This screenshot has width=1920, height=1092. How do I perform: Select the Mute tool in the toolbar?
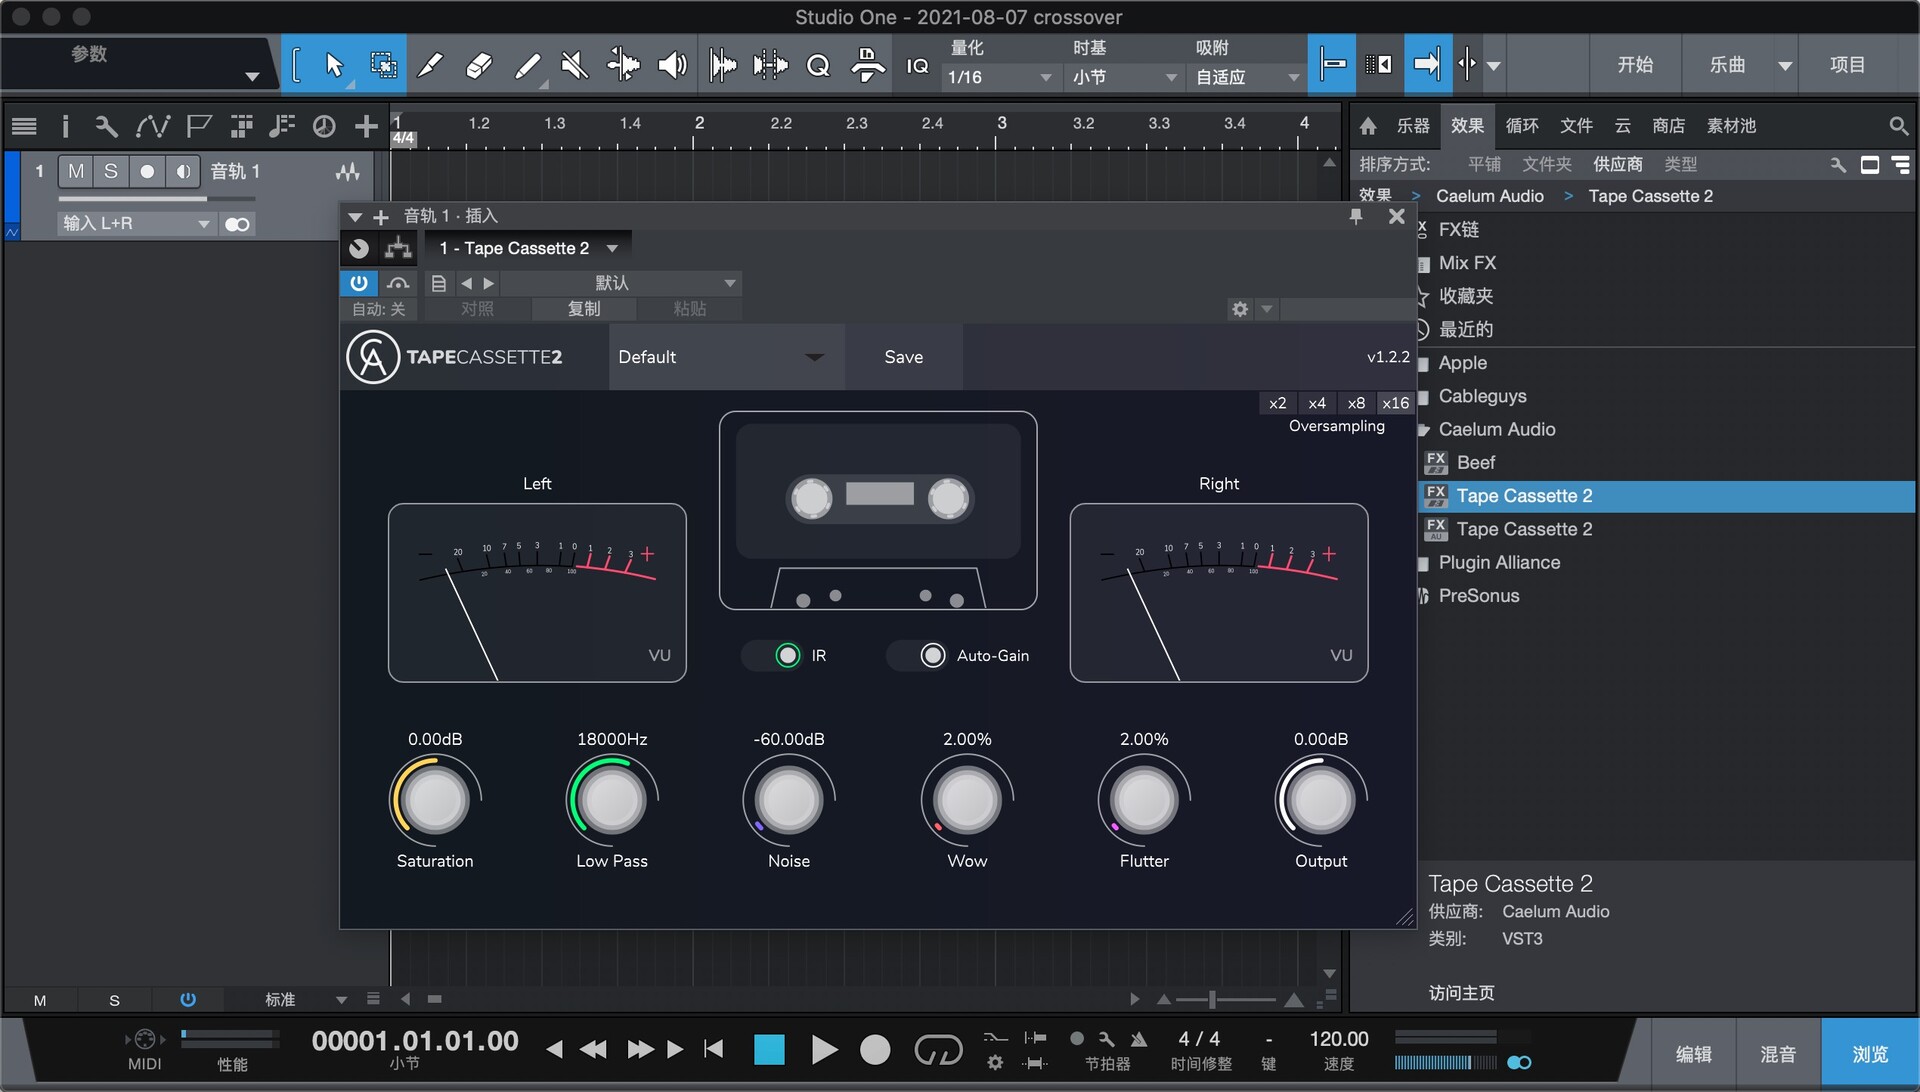573,65
